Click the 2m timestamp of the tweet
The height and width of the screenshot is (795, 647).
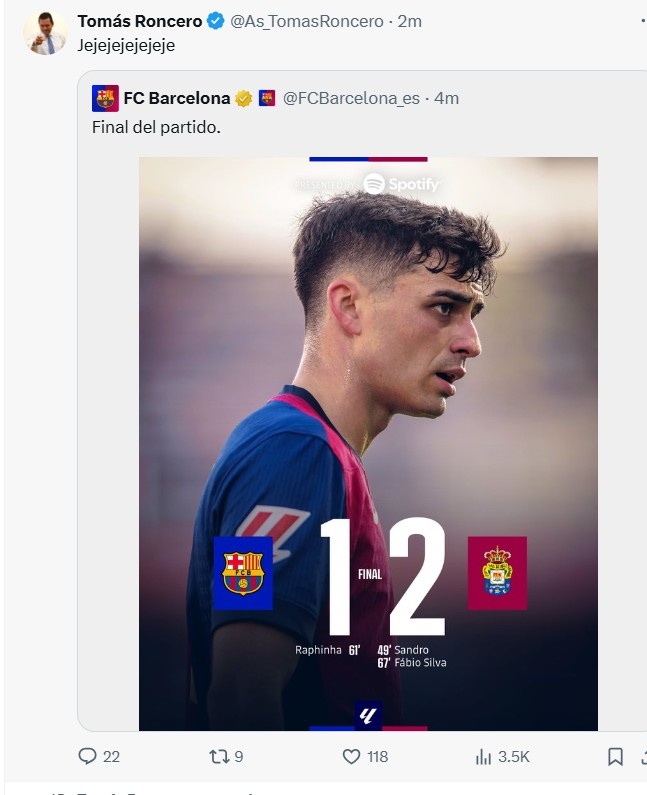[x=410, y=21]
